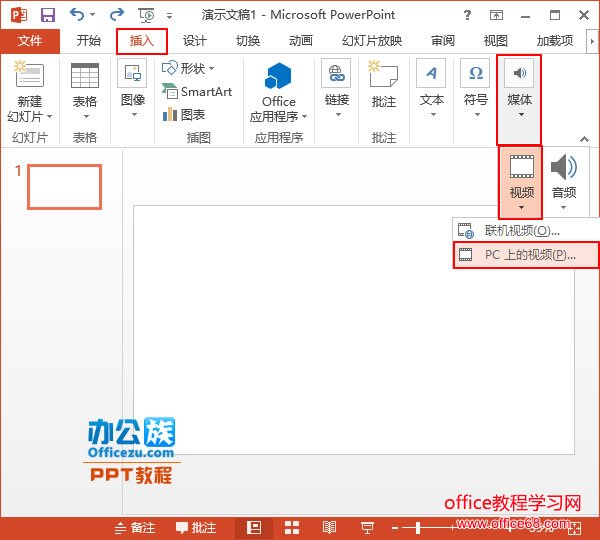Open the 链接 links dropdown
The width and height of the screenshot is (600, 540).
[337, 89]
